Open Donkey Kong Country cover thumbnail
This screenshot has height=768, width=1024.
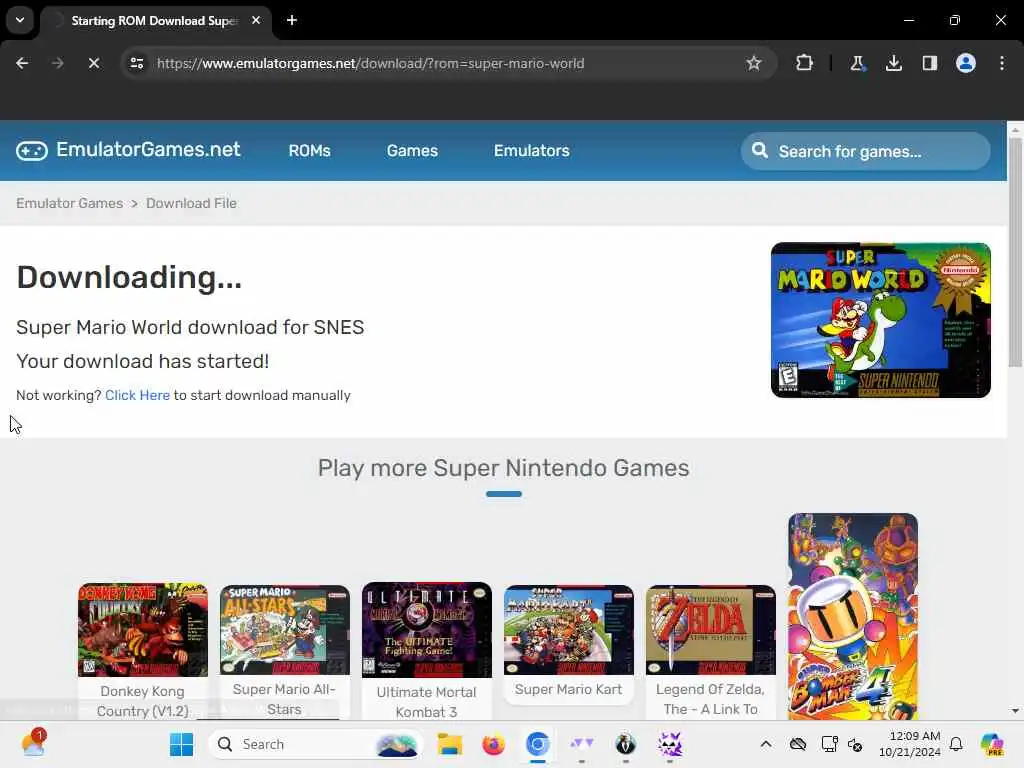pos(142,630)
